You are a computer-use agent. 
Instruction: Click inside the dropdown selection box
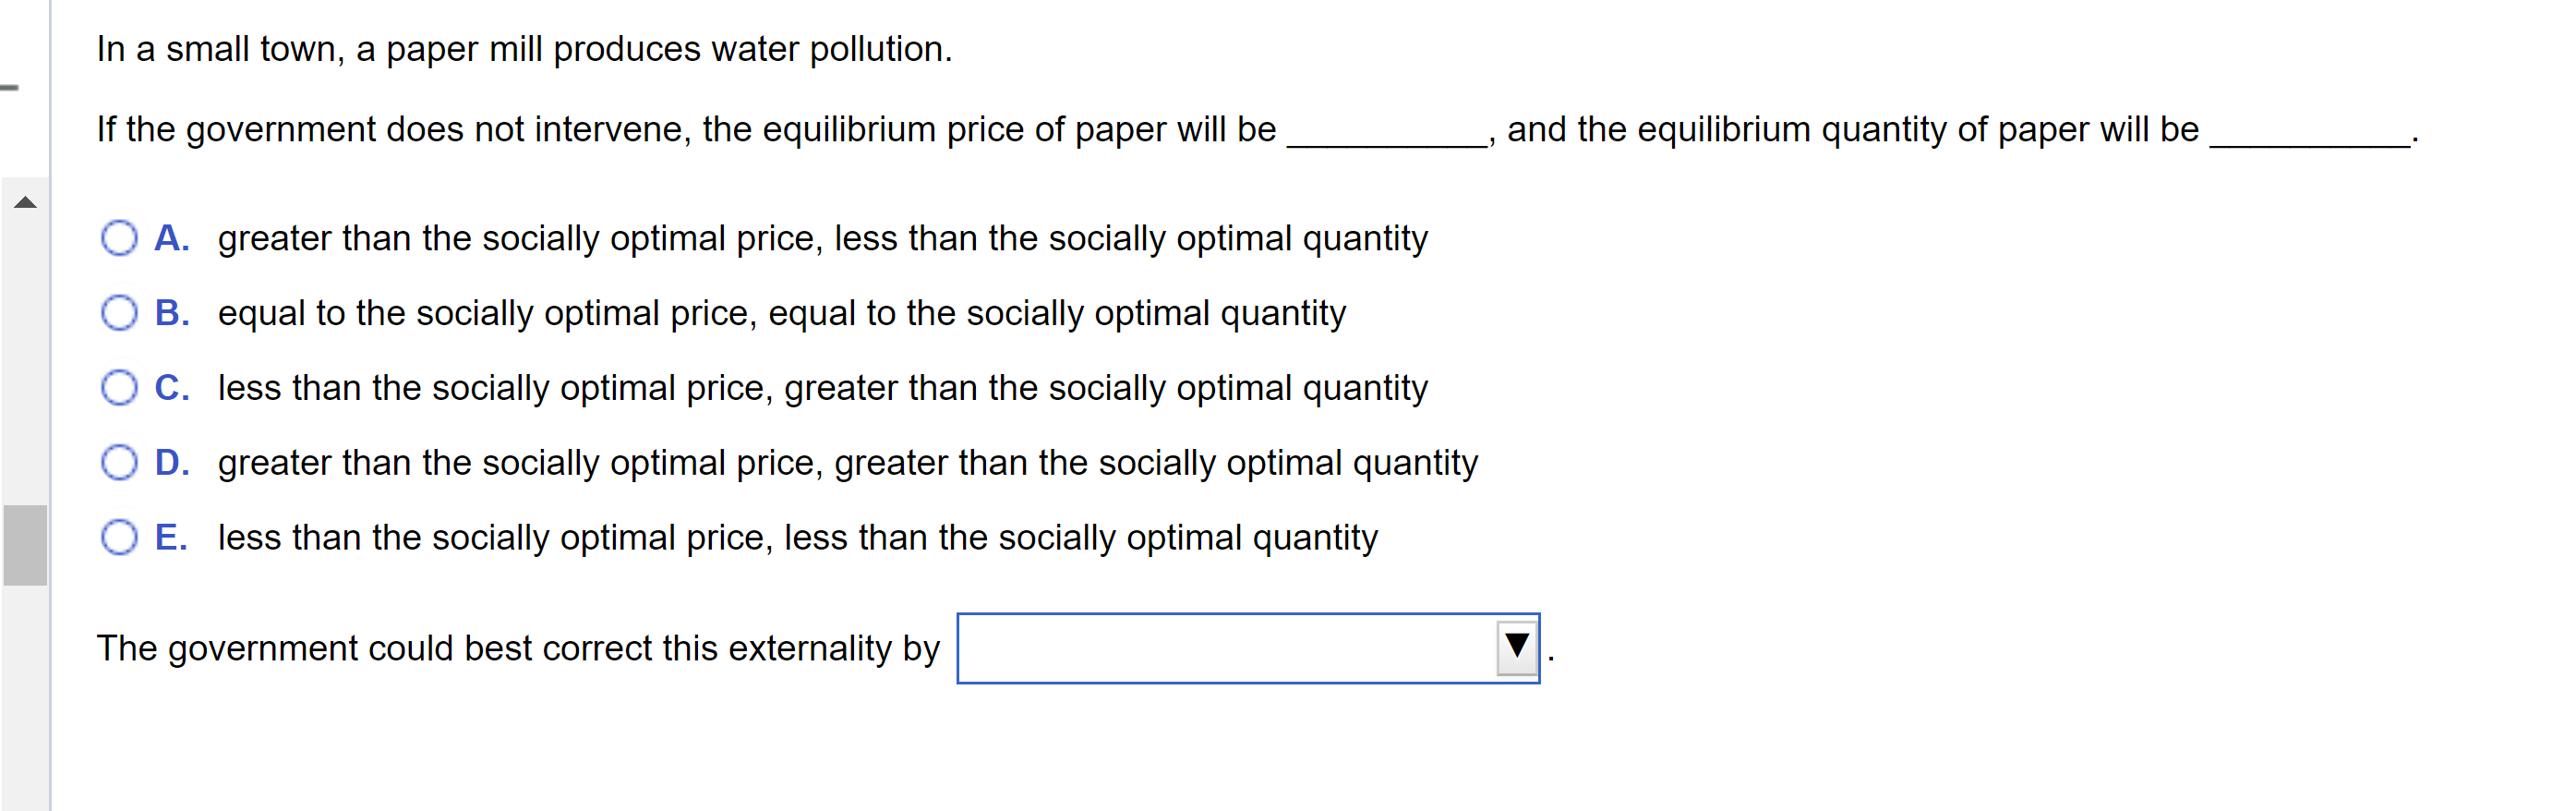pyautogui.click(x=1200, y=648)
